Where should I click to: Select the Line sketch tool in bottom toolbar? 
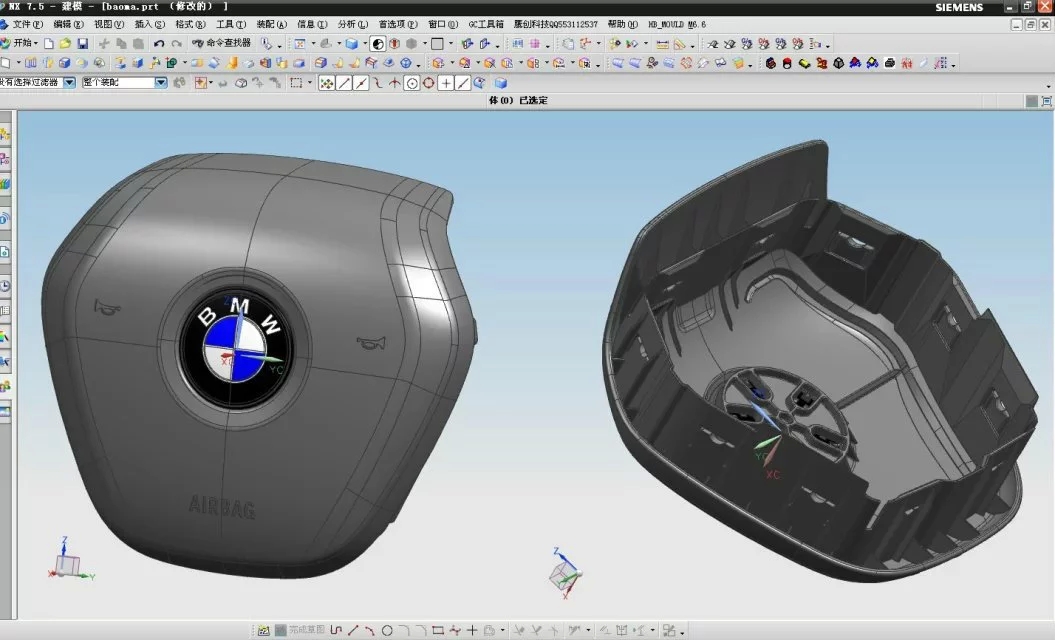[353, 630]
